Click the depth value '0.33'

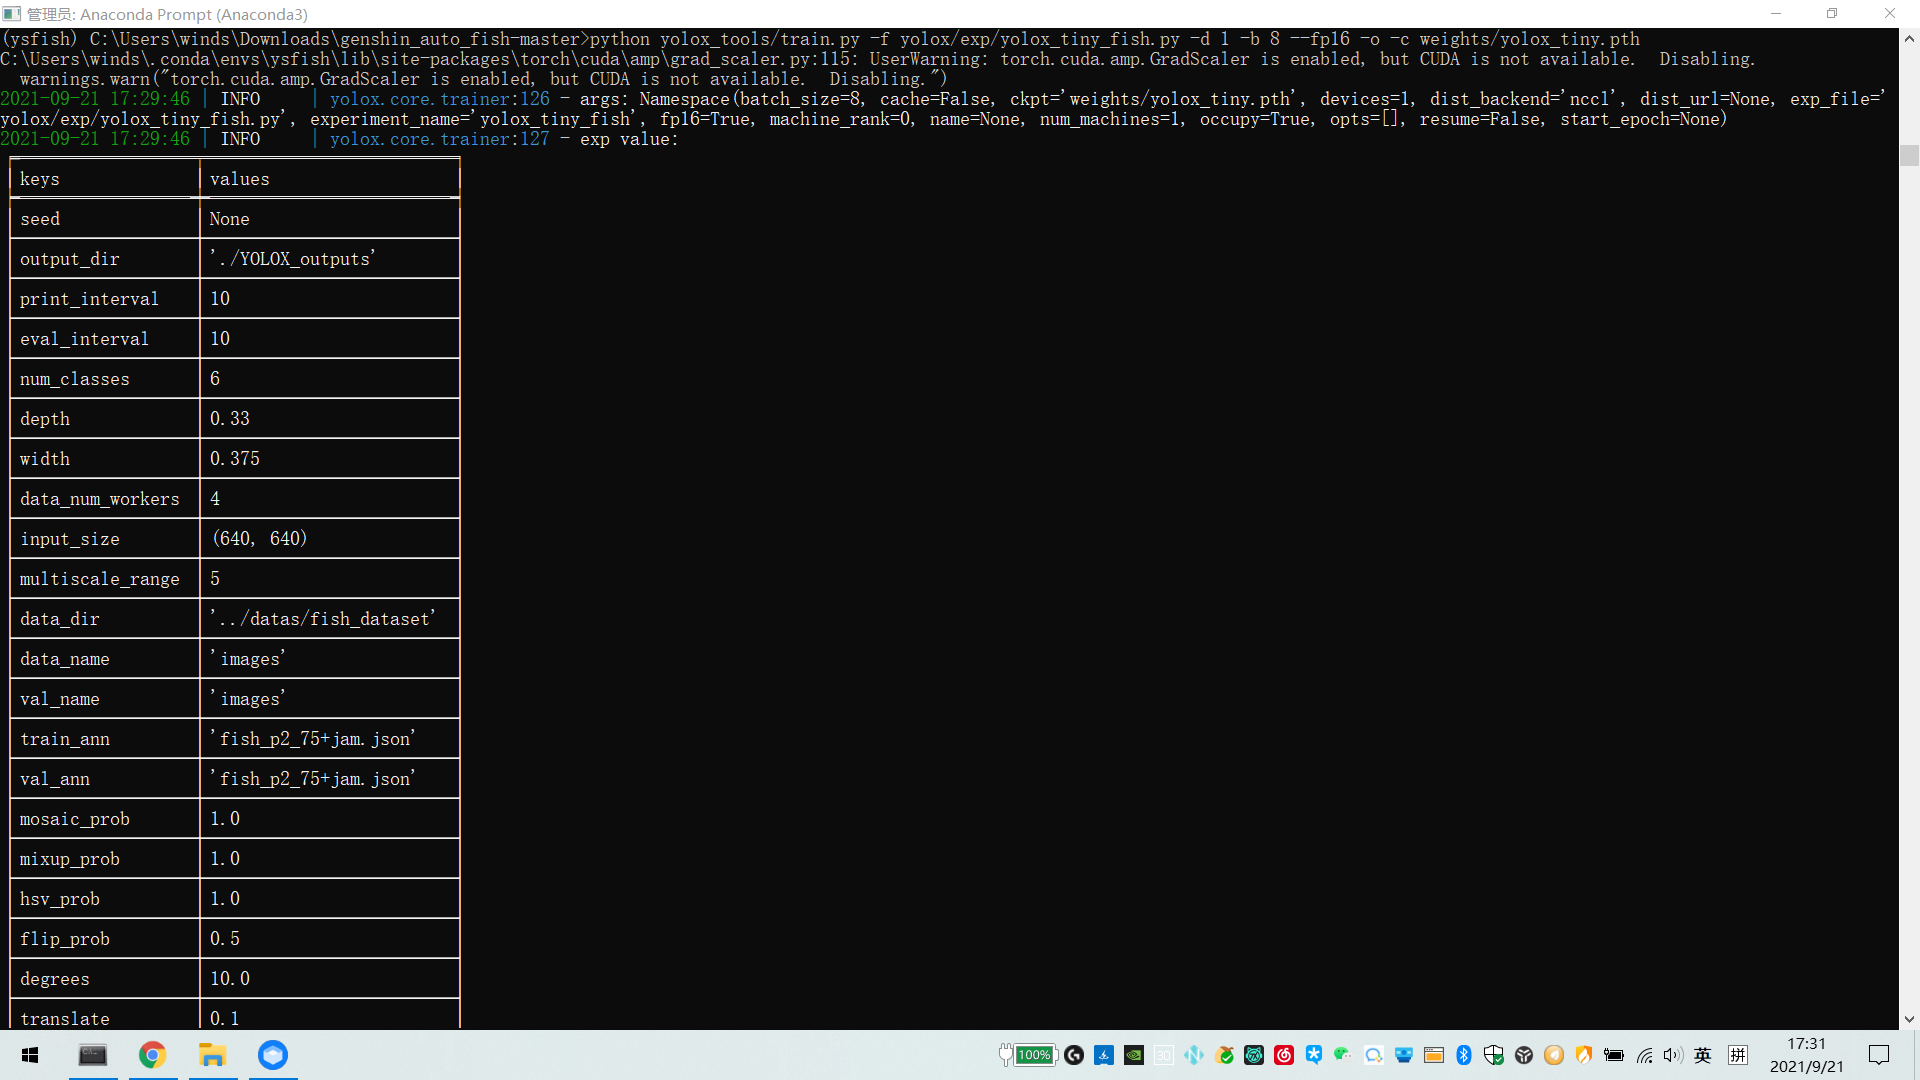click(230, 419)
